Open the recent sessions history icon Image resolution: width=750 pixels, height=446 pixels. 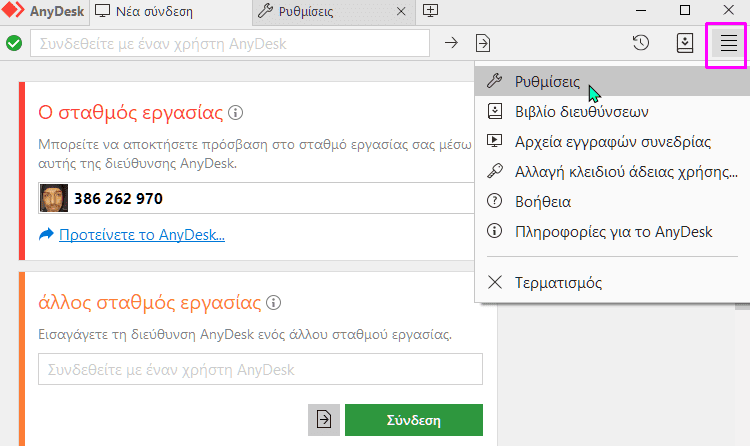tap(641, 43)
